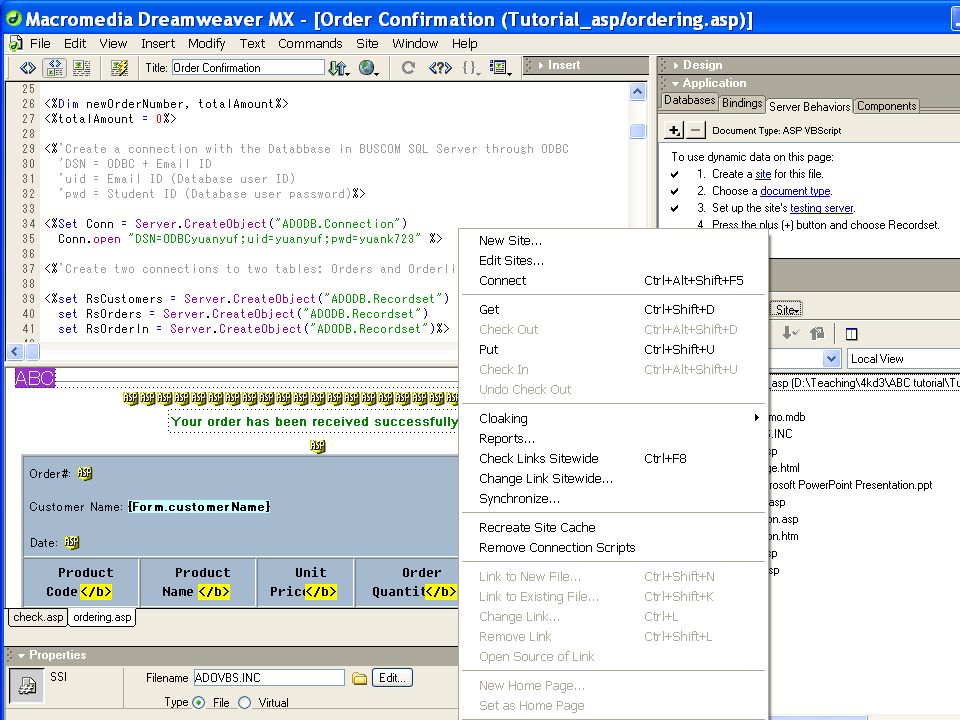The height and width of the screenshot is (720, 960).
Task: Click plus button in Server Behaviors
Action: (673, 130)
